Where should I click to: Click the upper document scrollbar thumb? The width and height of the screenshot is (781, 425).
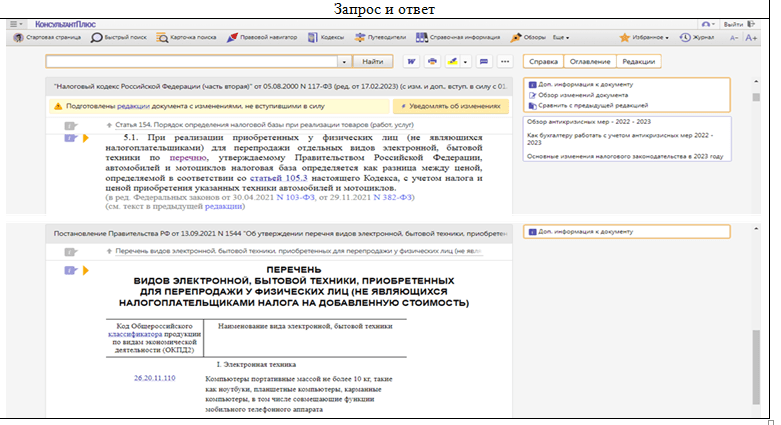pos(756,97)
